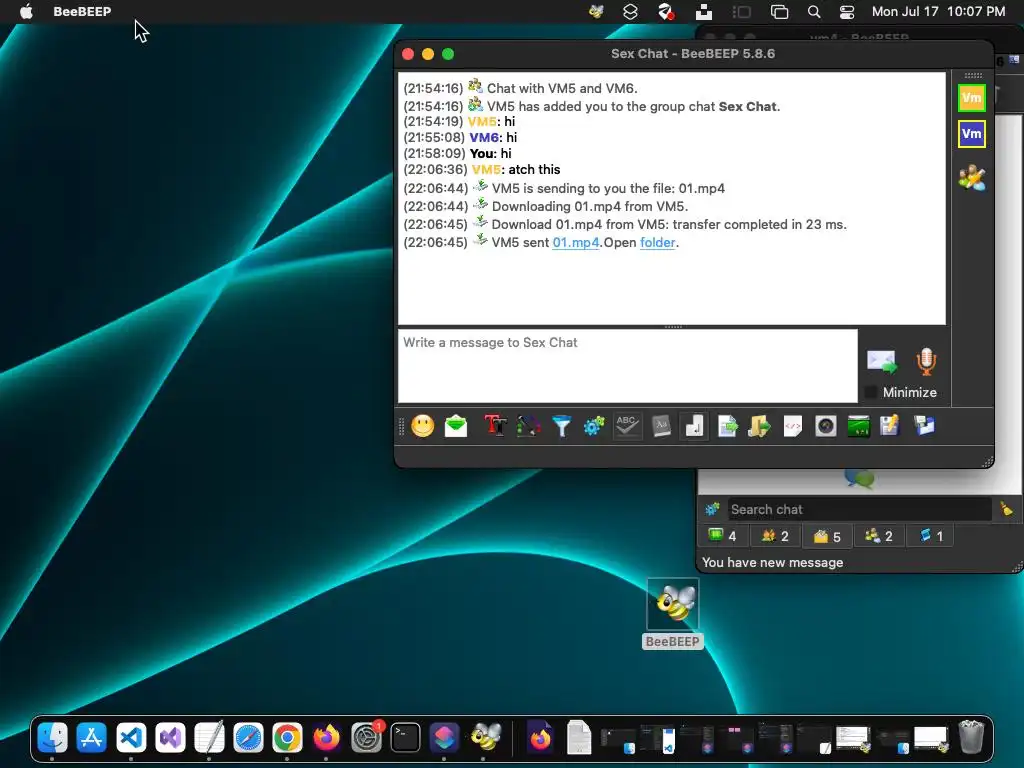
Task: Switch to the file sharing tab showing 1
Action: (x=931, y=536)
